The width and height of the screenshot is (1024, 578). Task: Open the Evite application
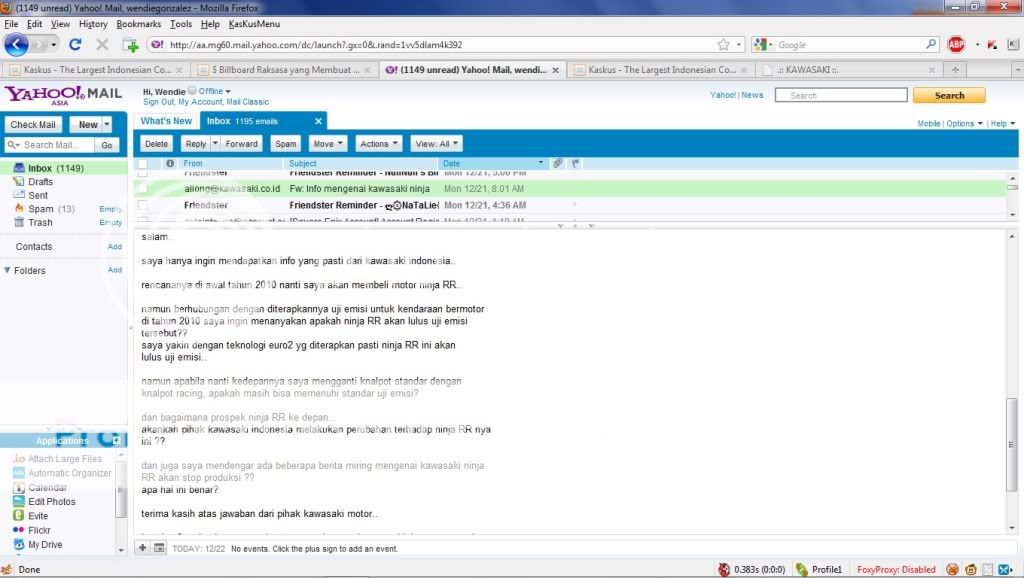click(31, 516)
